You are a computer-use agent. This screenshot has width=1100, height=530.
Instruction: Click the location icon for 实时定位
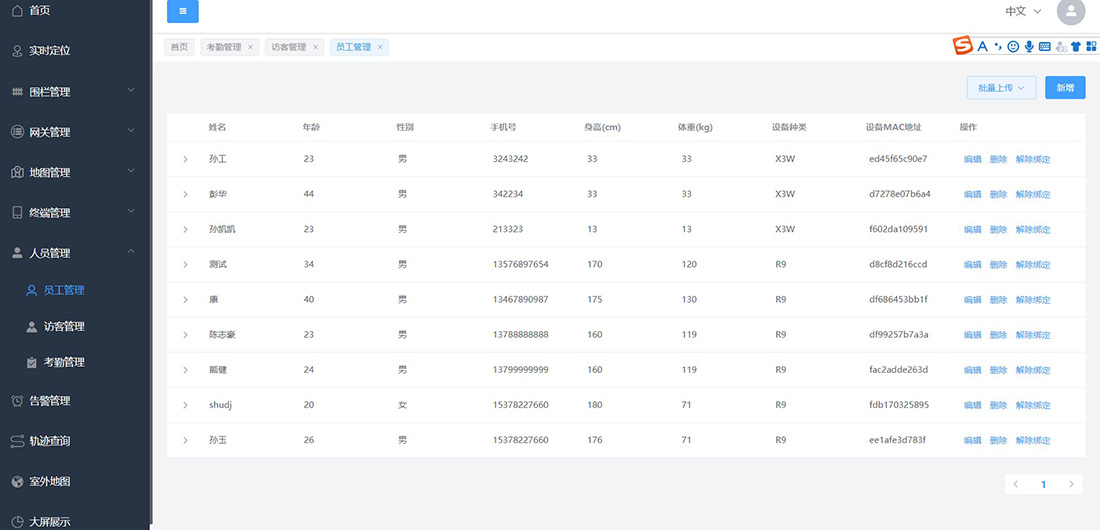[18, 51]
